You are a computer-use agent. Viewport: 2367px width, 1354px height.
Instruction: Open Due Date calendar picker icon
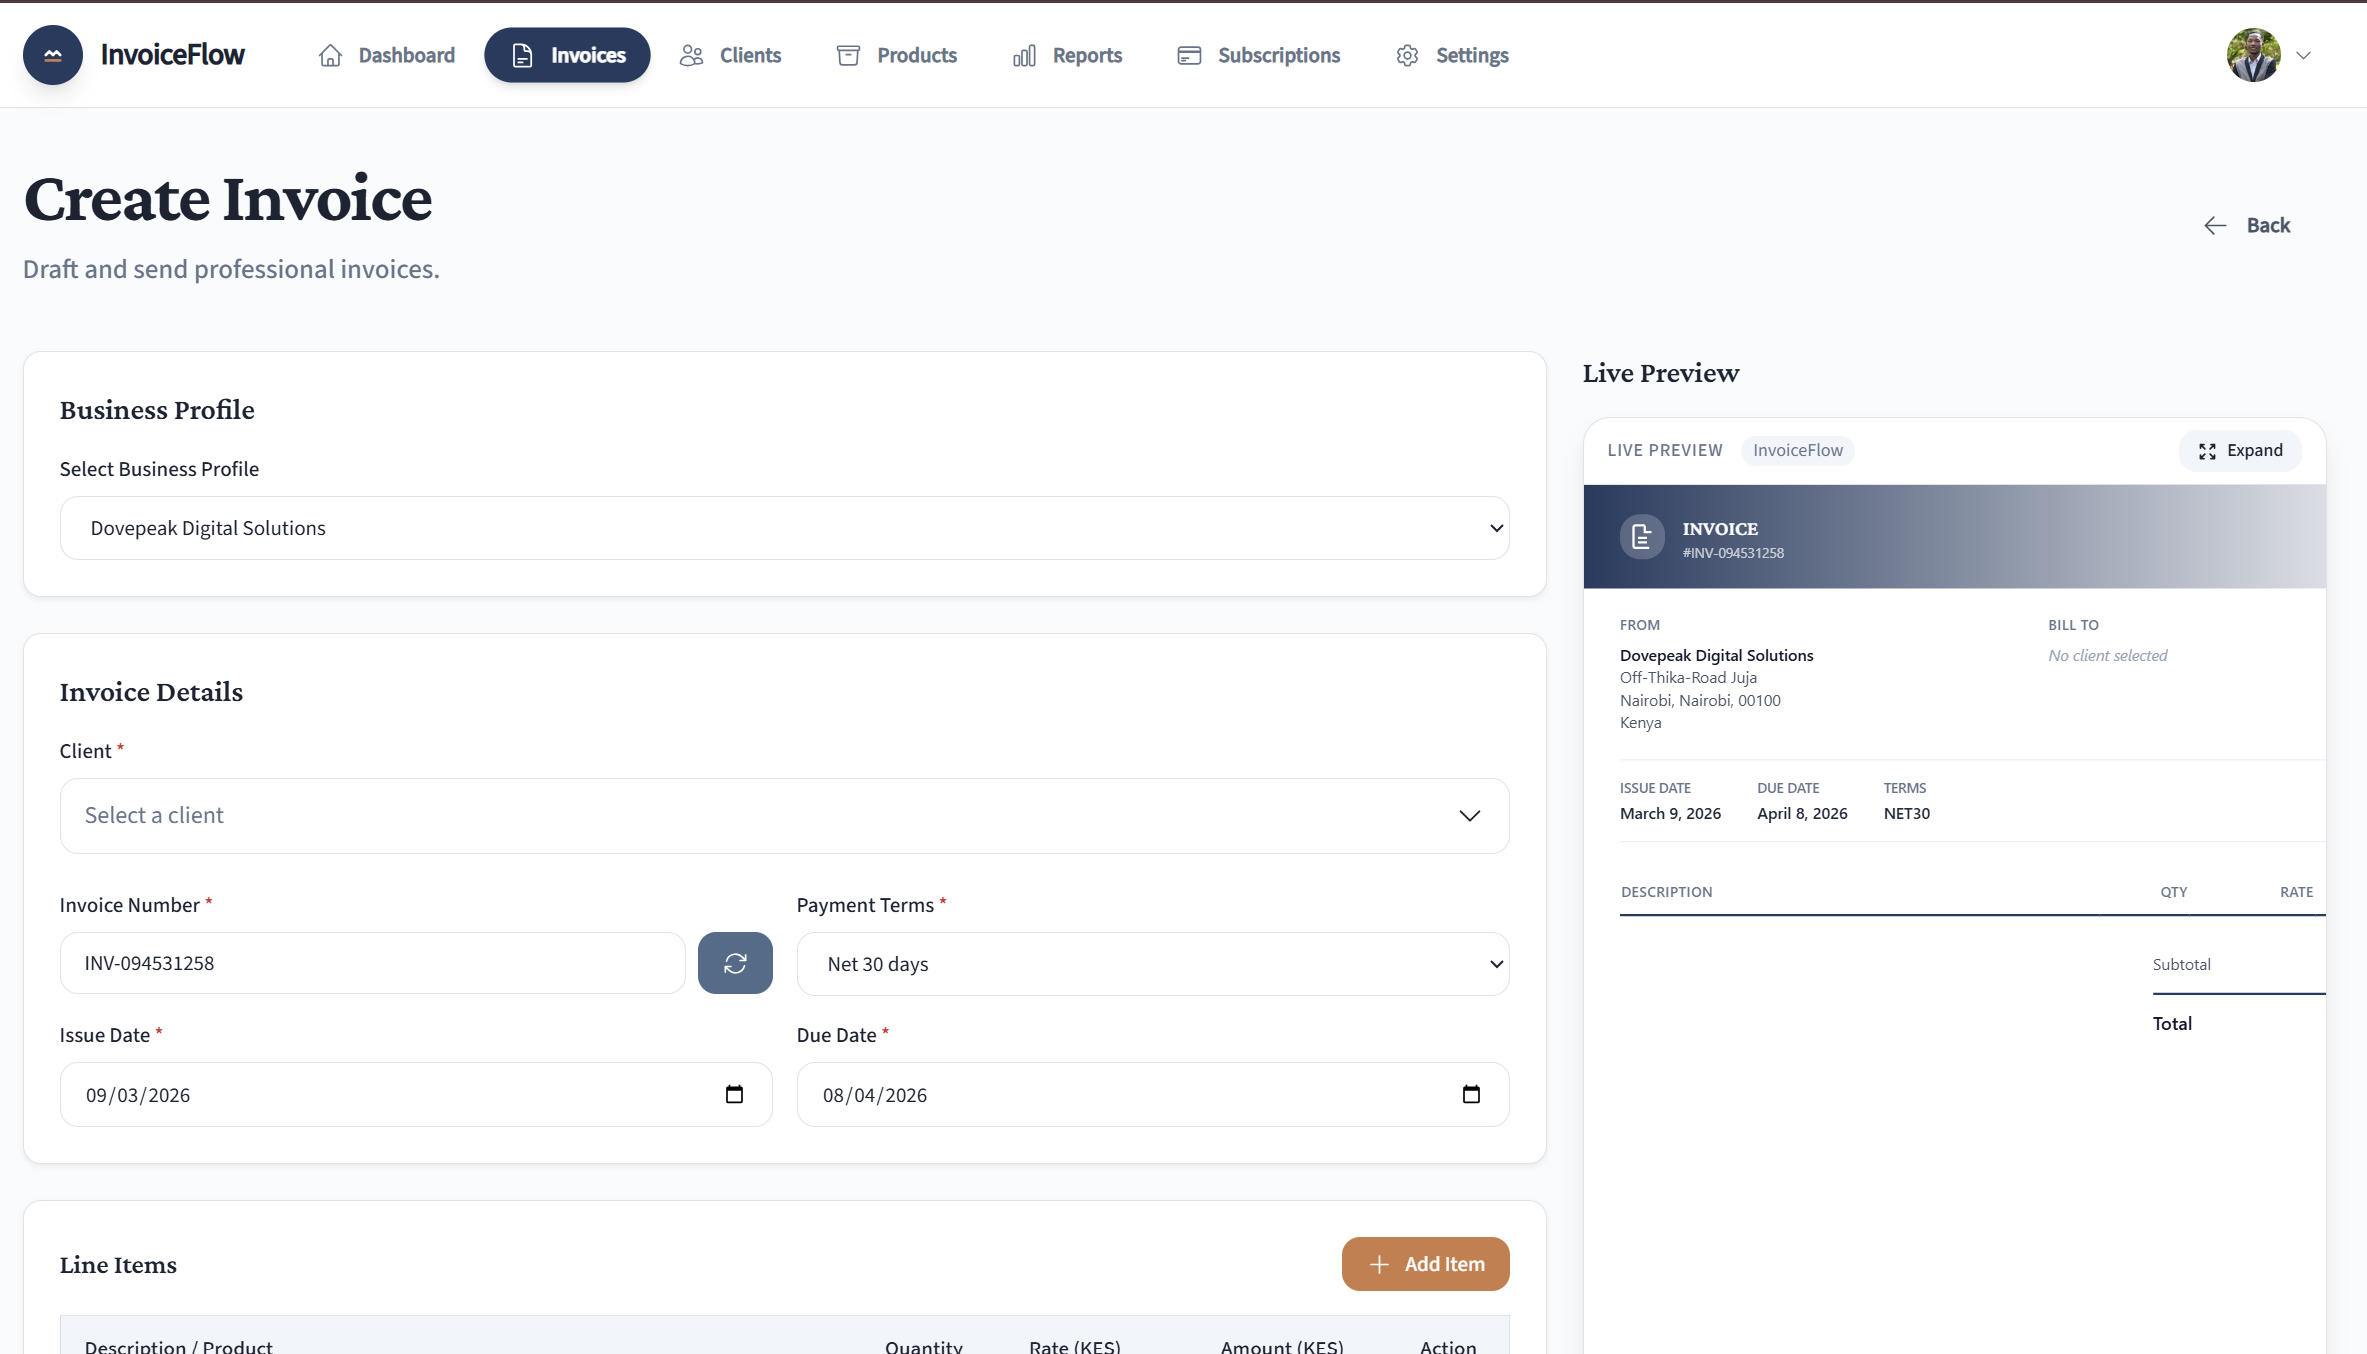(1471, 1094)
